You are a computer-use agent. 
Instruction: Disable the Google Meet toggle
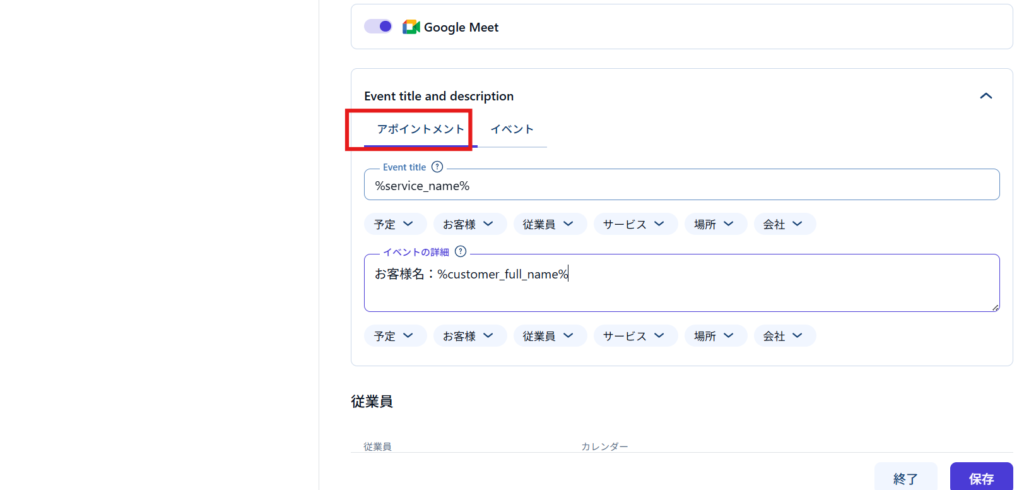coord(378,27)
